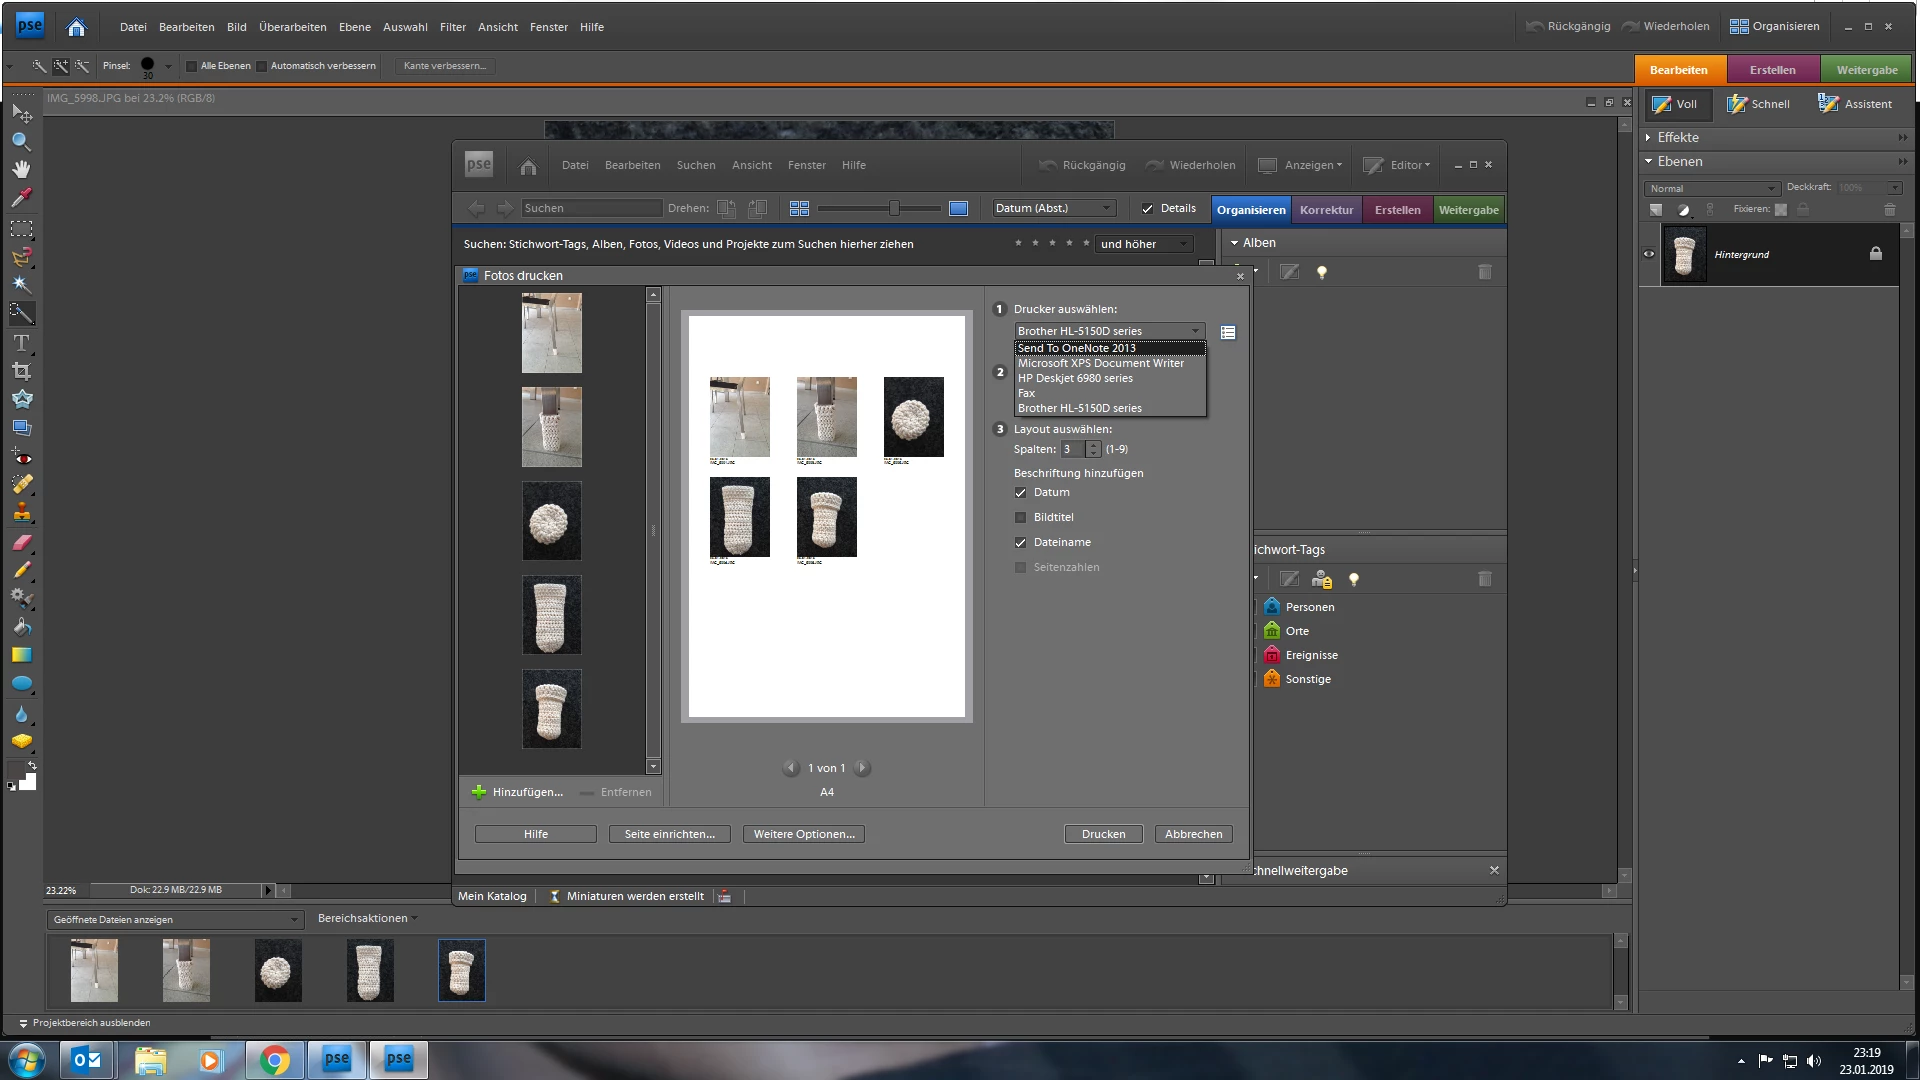1920x1080 pixels.
Task: Toggle visibility of Hintergrund layer
Action: (1649, 254)
